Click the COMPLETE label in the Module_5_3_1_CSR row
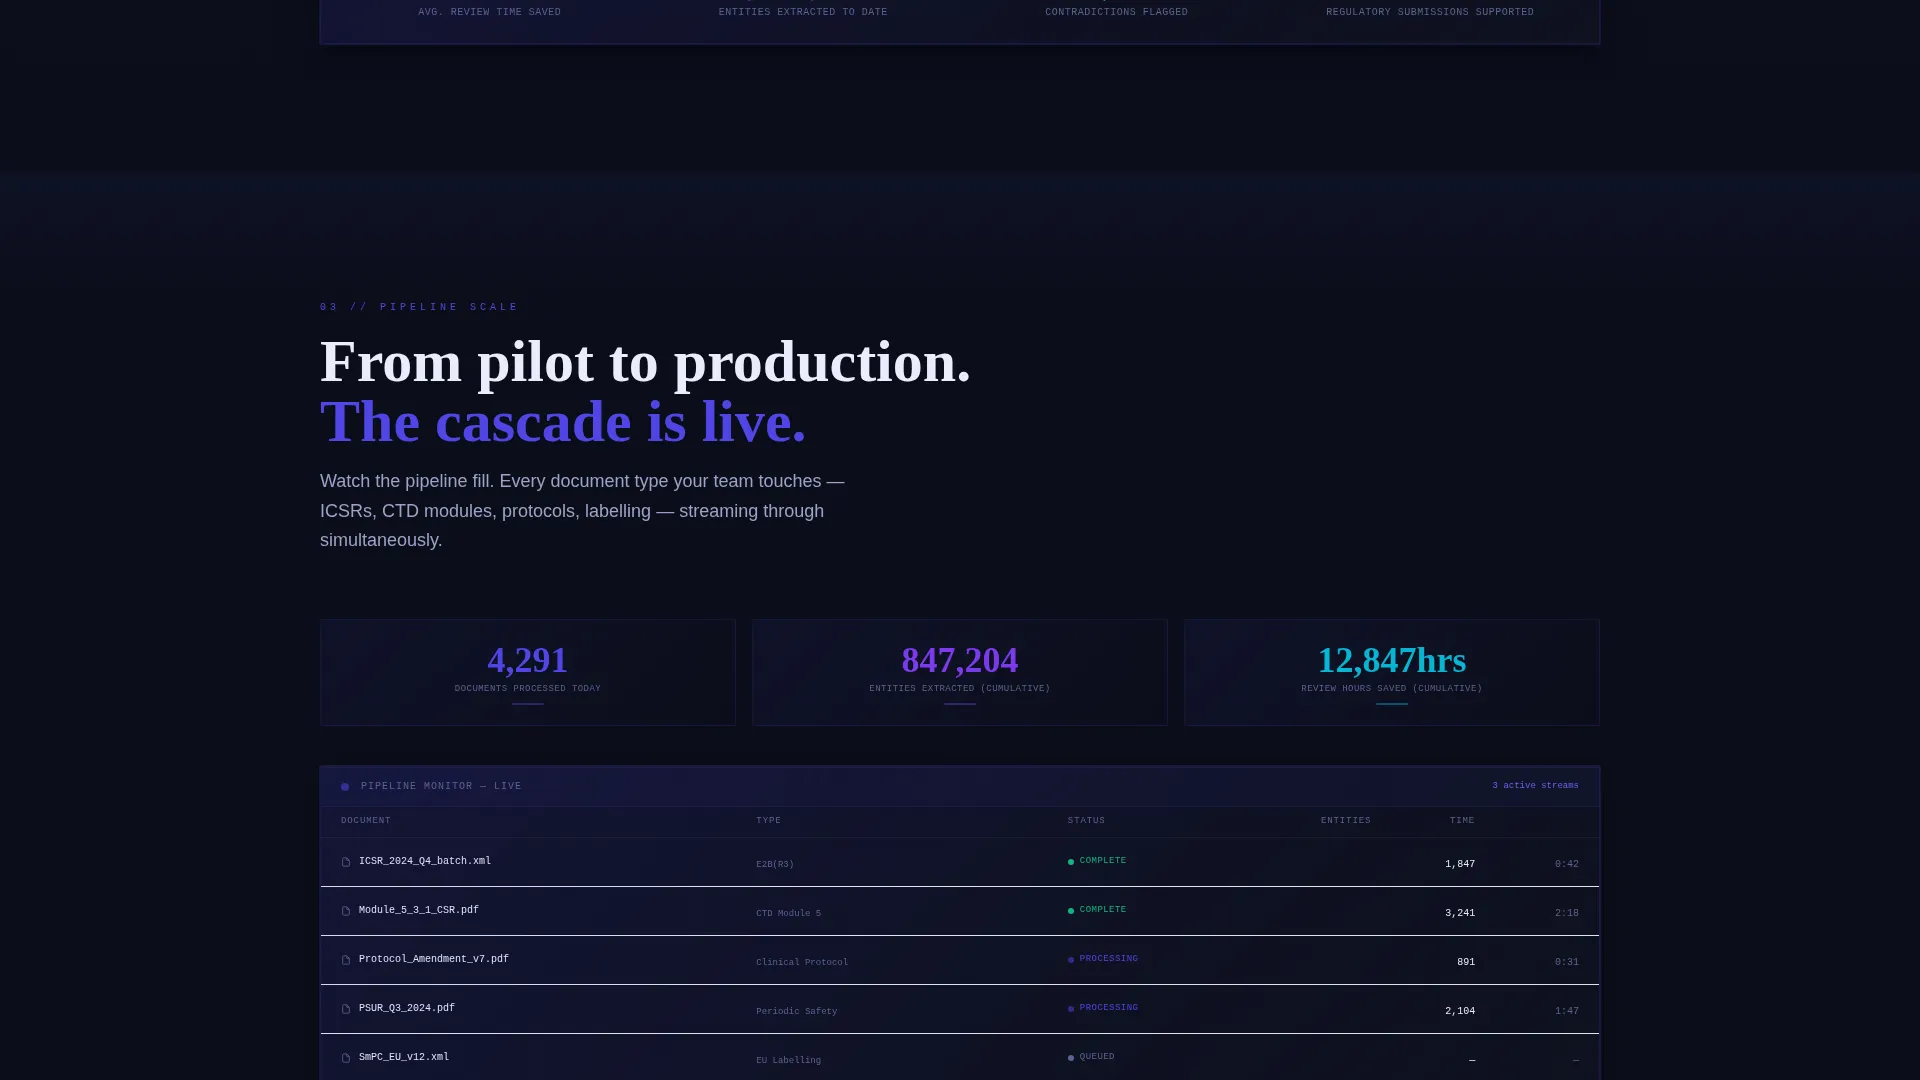The width and height of the screenshot is (1920, 1080). (1103, 910)
